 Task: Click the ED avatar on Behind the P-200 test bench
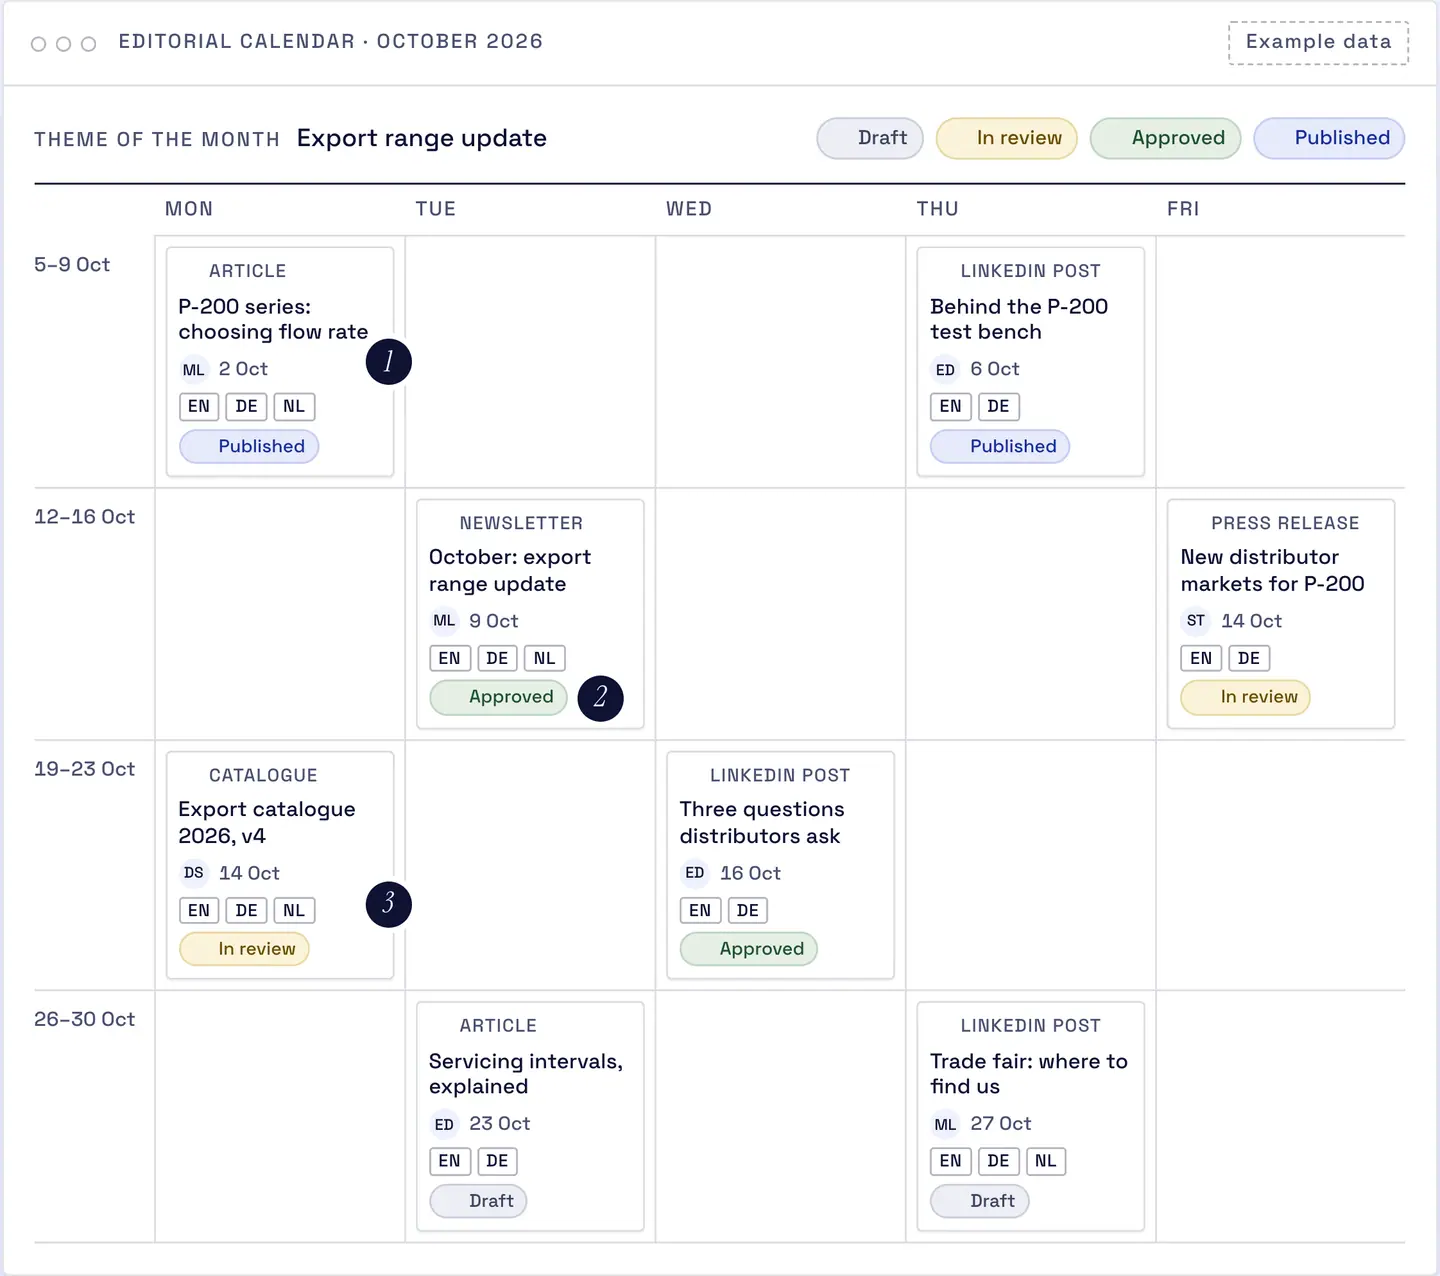pos(945,370)
